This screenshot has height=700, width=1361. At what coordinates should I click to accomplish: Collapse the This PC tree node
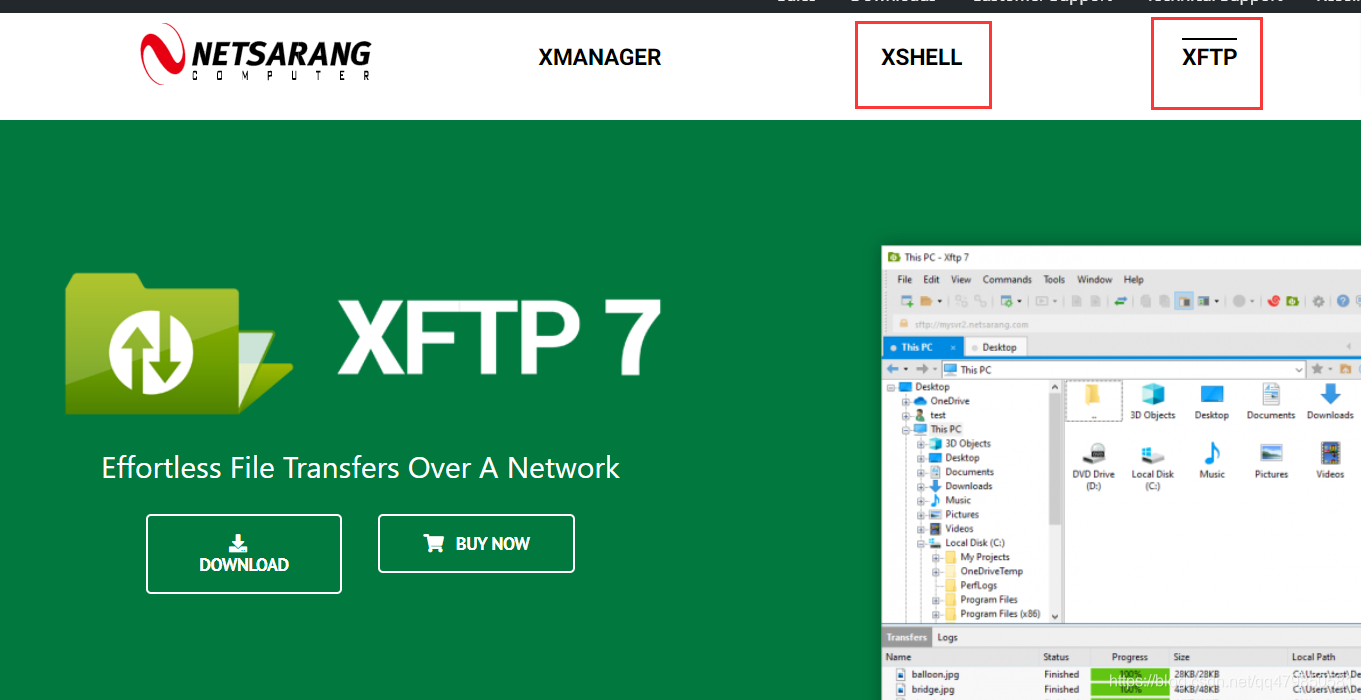pos(906,430)
